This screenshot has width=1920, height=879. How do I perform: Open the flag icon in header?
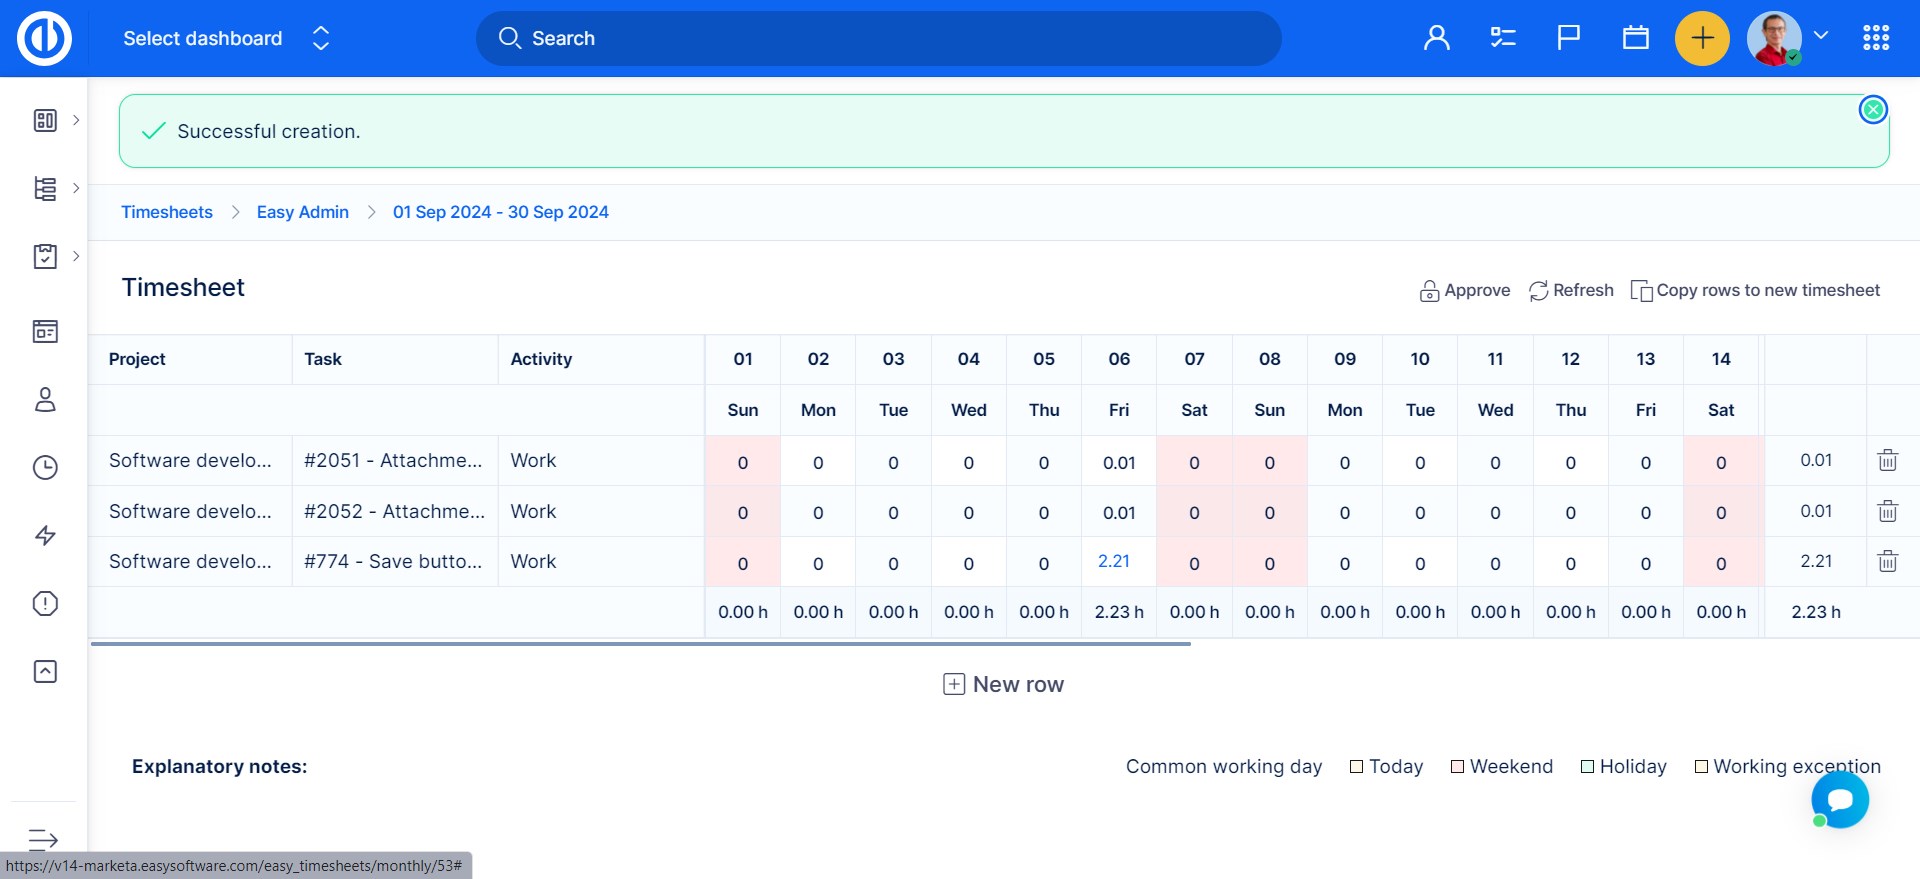1568,38
